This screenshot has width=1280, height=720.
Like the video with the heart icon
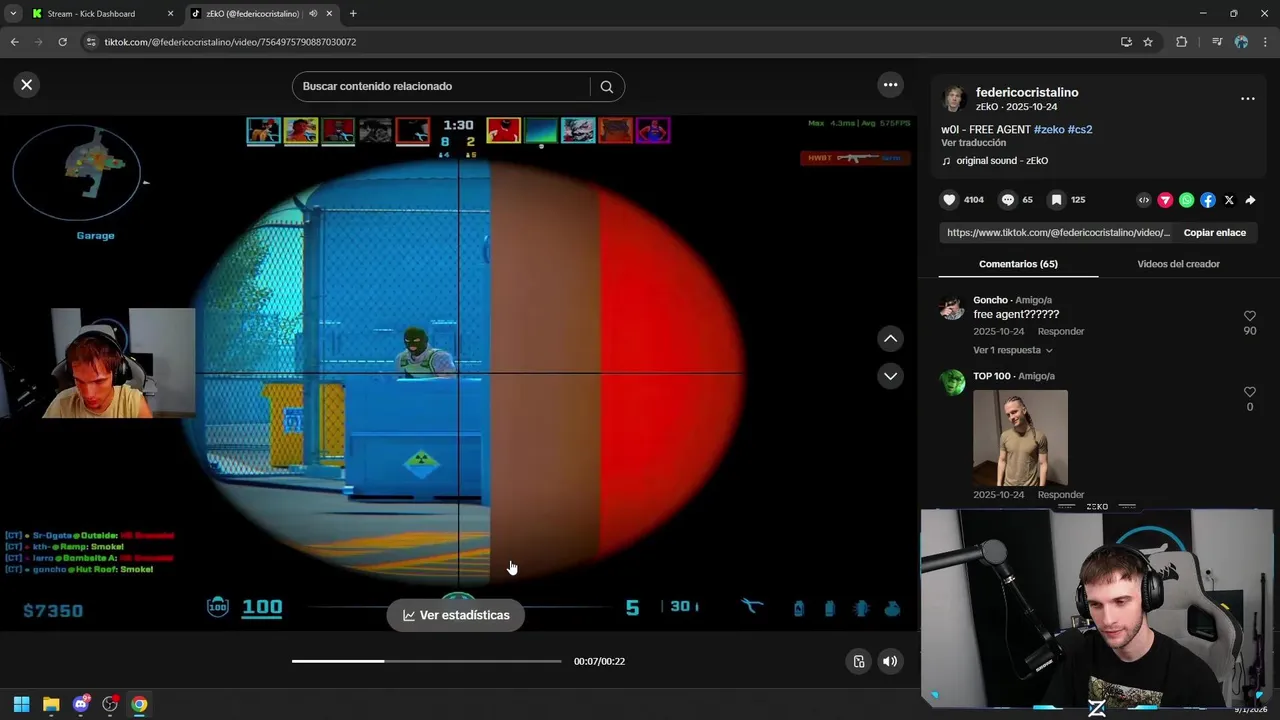point(949,200)
